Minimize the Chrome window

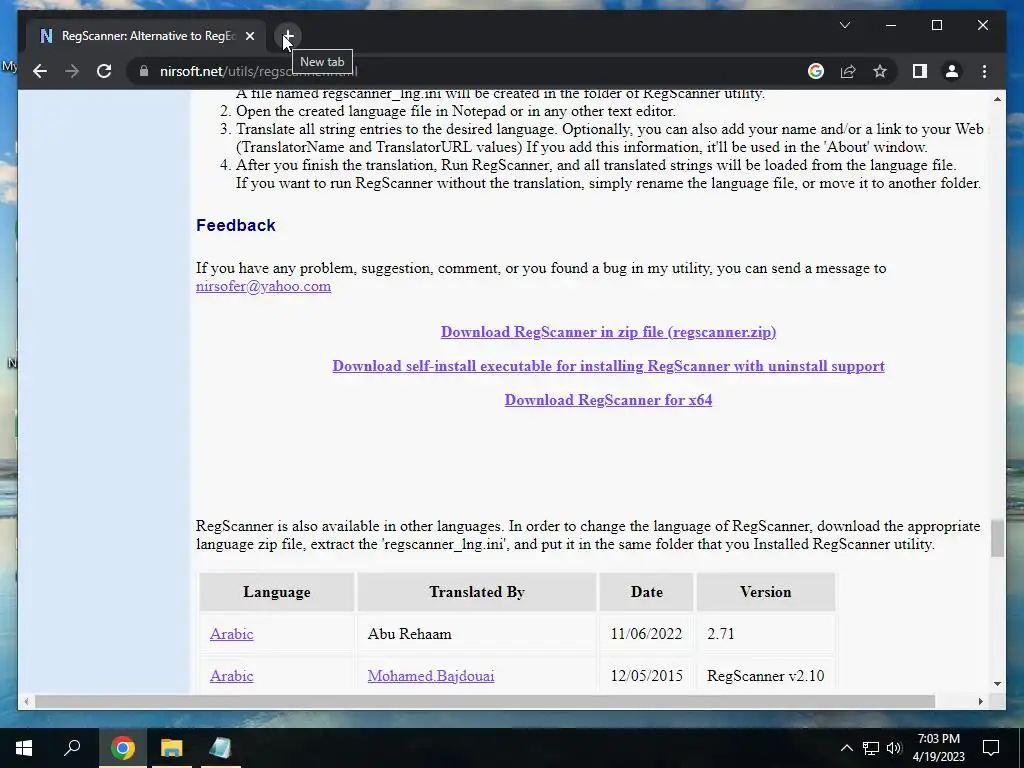click(891, 25)
